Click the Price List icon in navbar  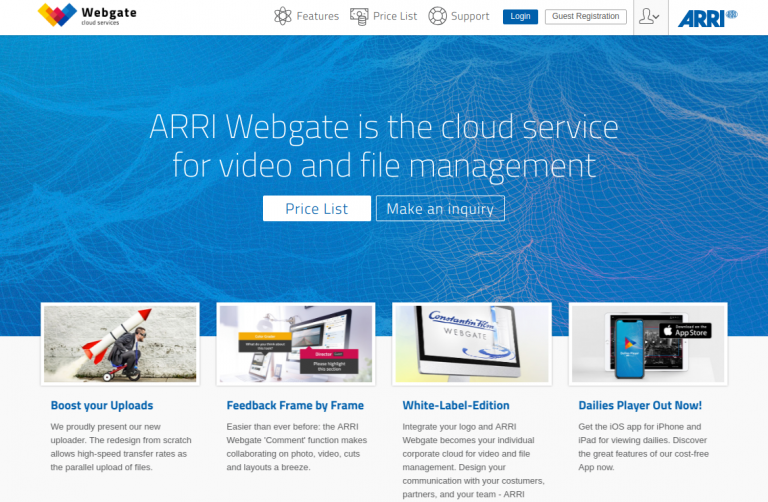pos(359,16)
